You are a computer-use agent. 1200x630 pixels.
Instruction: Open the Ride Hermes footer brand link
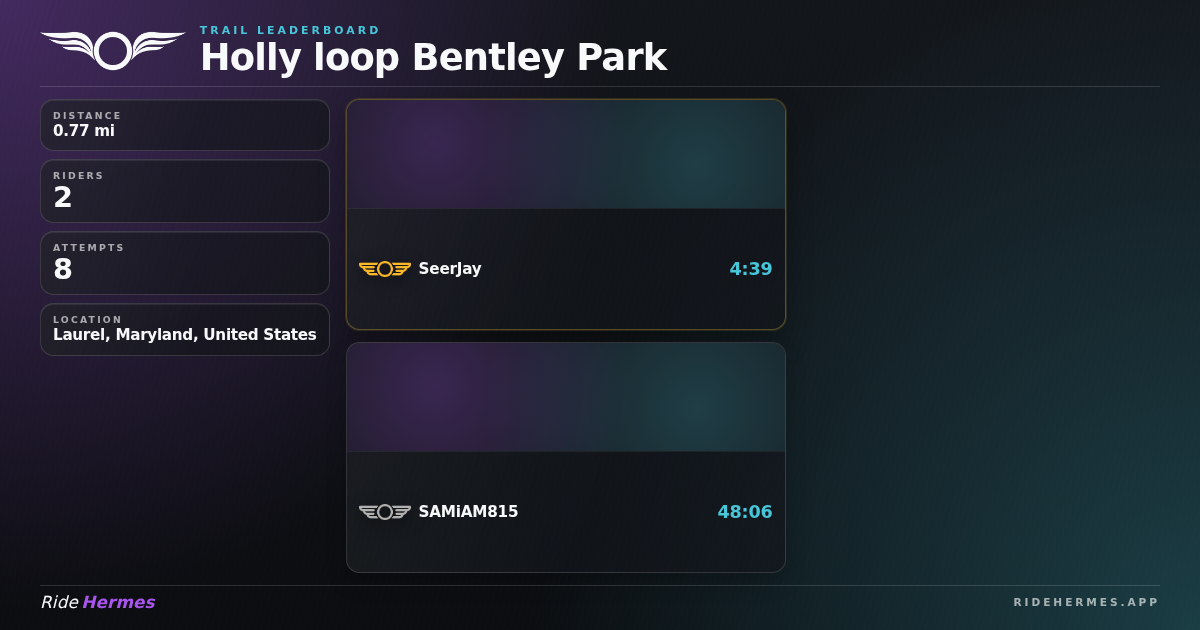pyautogui.click(x=98, y=602)
